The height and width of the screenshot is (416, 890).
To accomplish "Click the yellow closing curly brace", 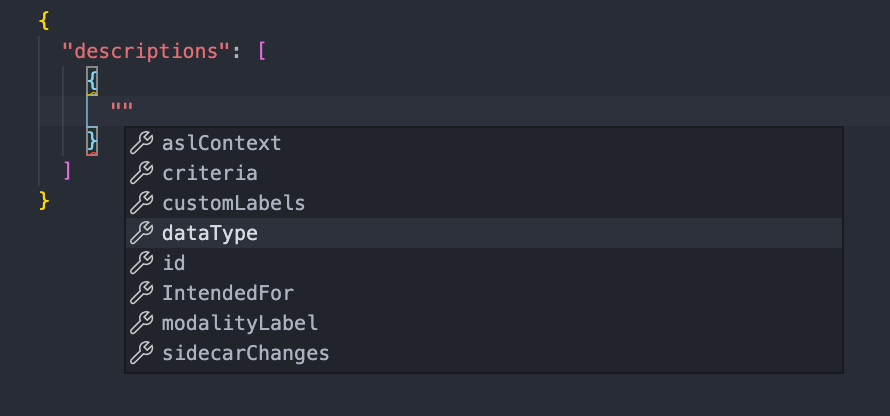I will [x=44, y=200].
